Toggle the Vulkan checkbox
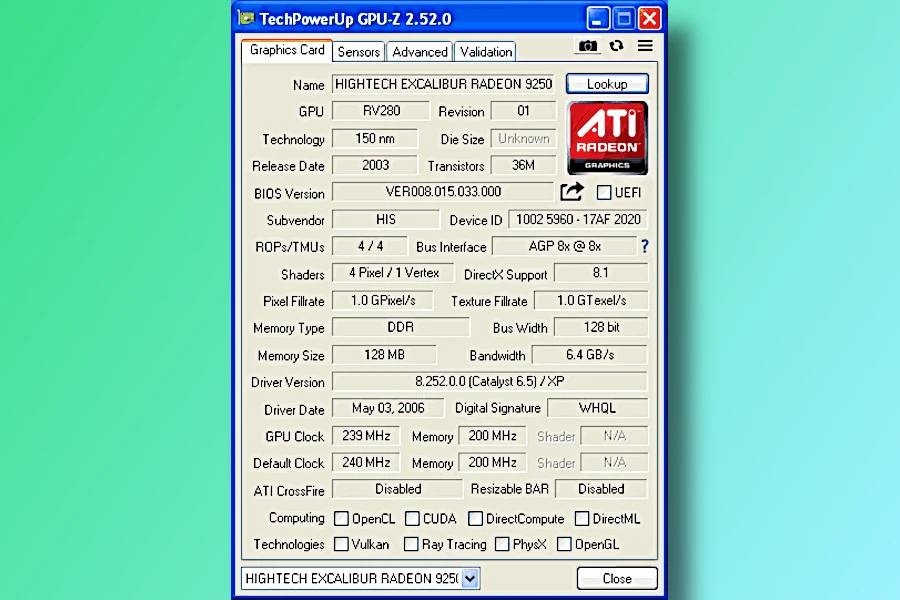The image size is (900, 600). 341,544
